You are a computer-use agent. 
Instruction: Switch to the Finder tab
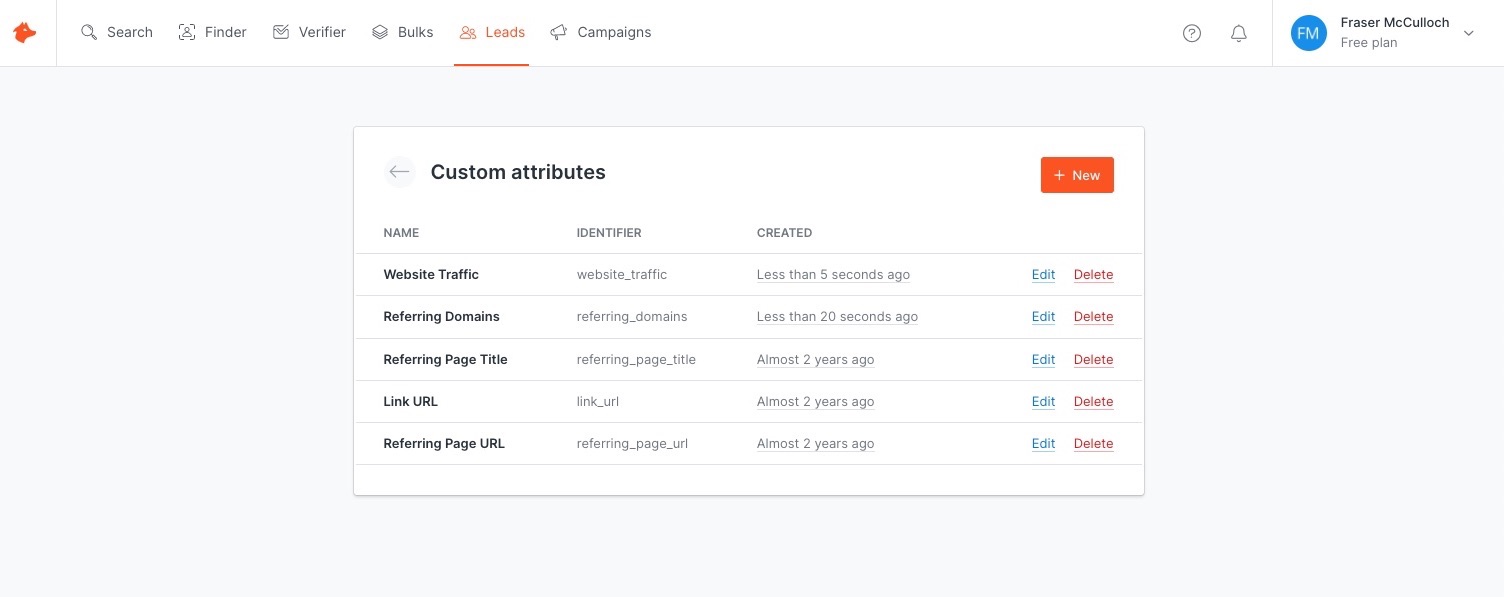212,32
